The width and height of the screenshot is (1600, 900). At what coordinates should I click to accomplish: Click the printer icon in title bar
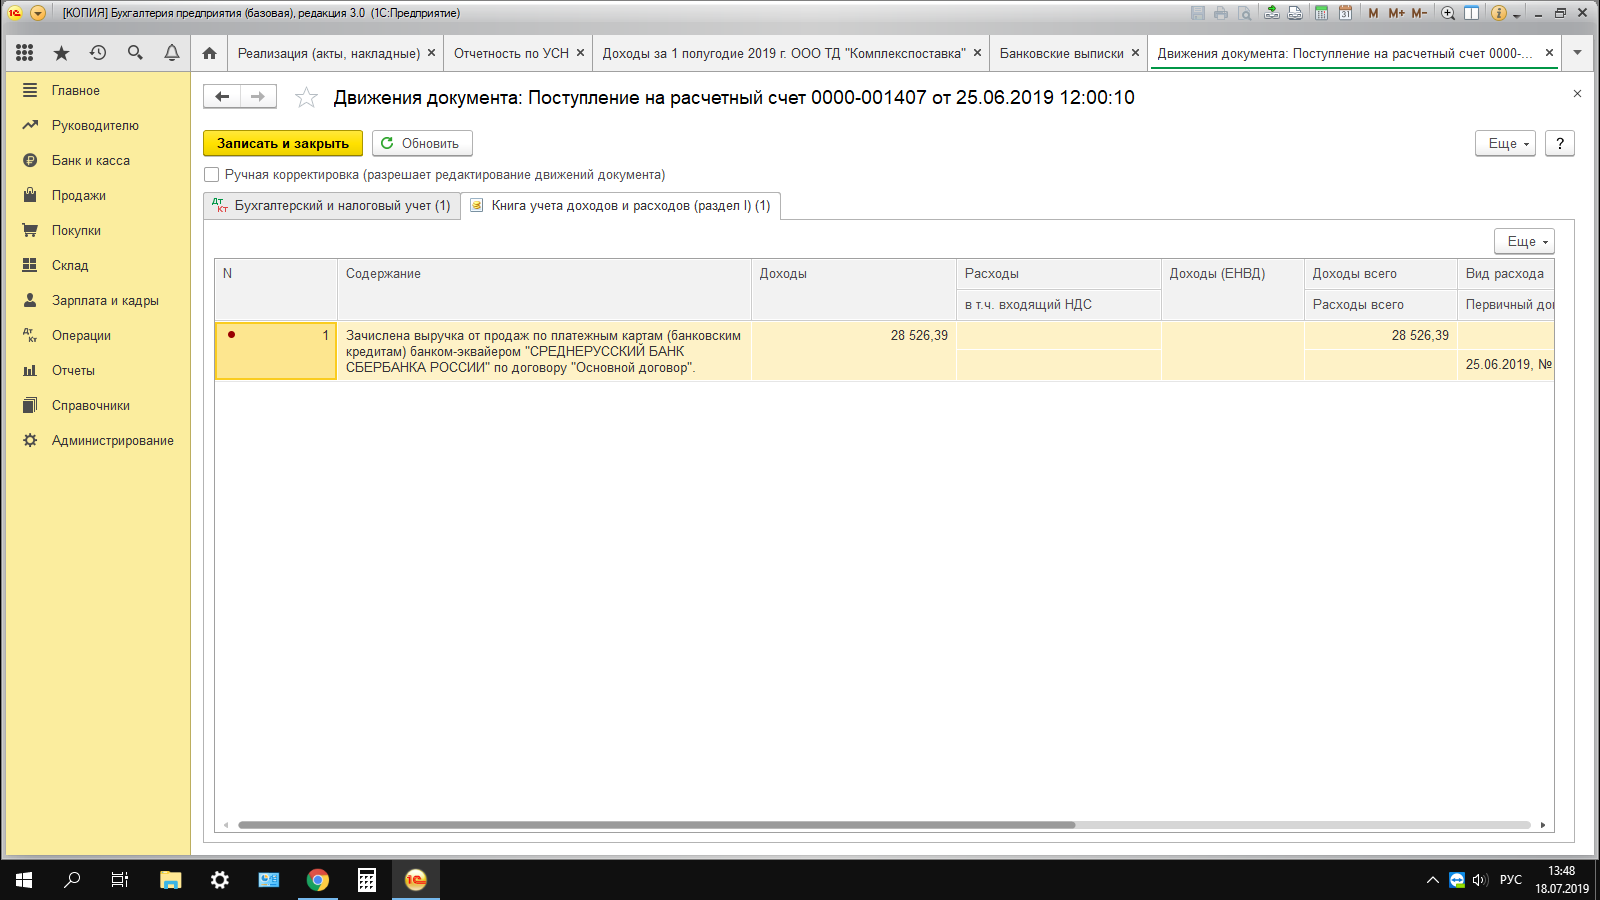1221,13
